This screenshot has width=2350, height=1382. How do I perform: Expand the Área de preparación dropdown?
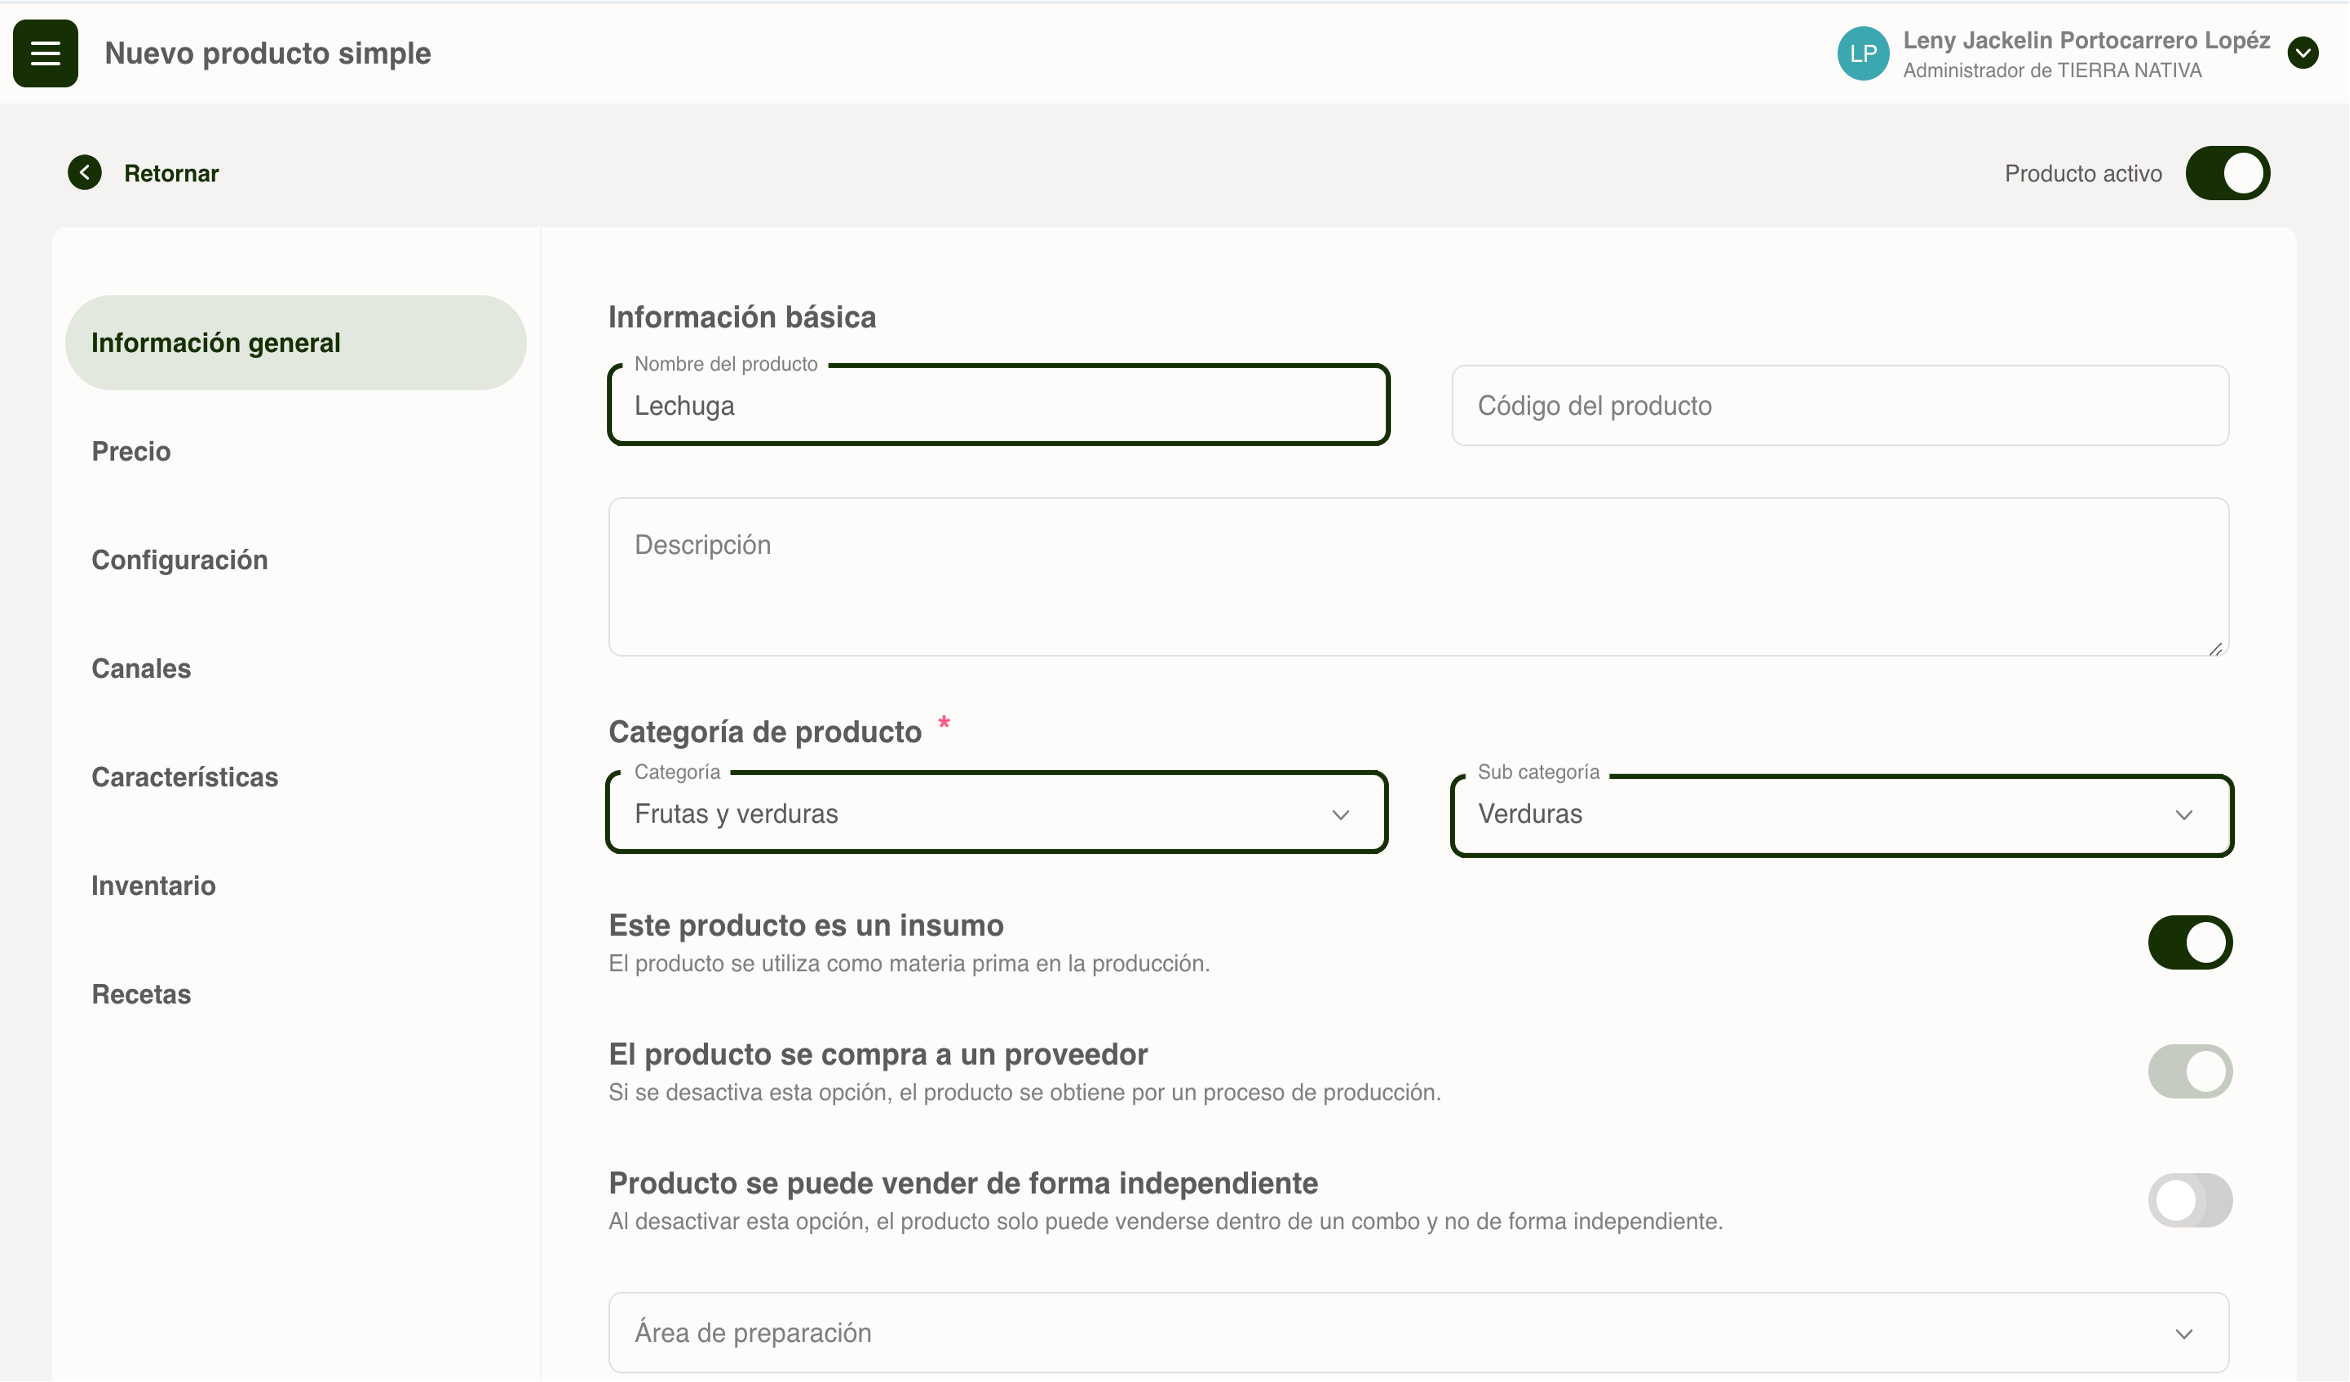(x=1417, y=1333)
